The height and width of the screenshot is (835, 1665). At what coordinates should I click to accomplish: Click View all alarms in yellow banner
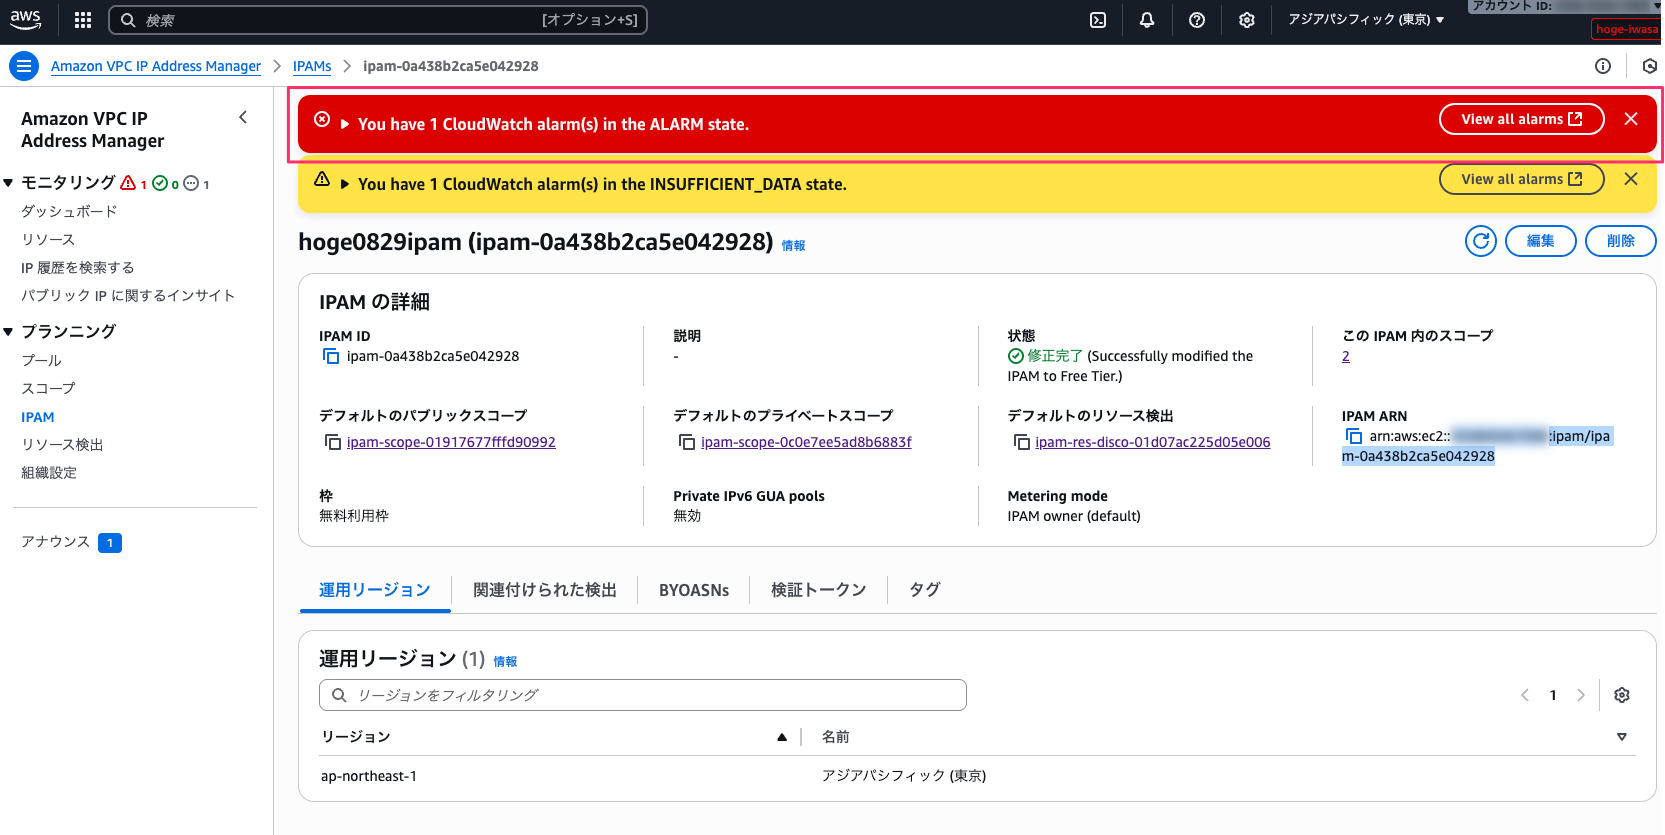1521,179
